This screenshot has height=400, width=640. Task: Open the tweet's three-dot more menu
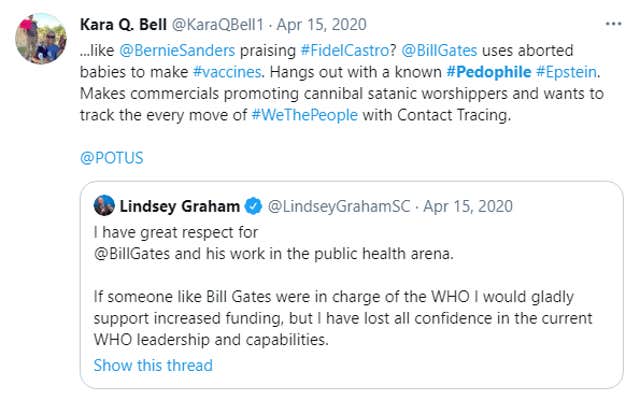pyautogui.click(x=612, y=23)
